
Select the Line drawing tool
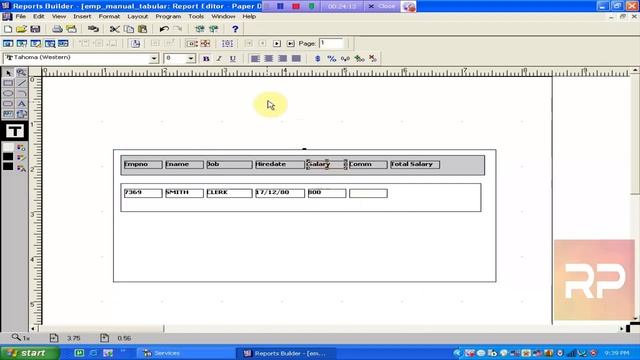(x=21, y=83)
